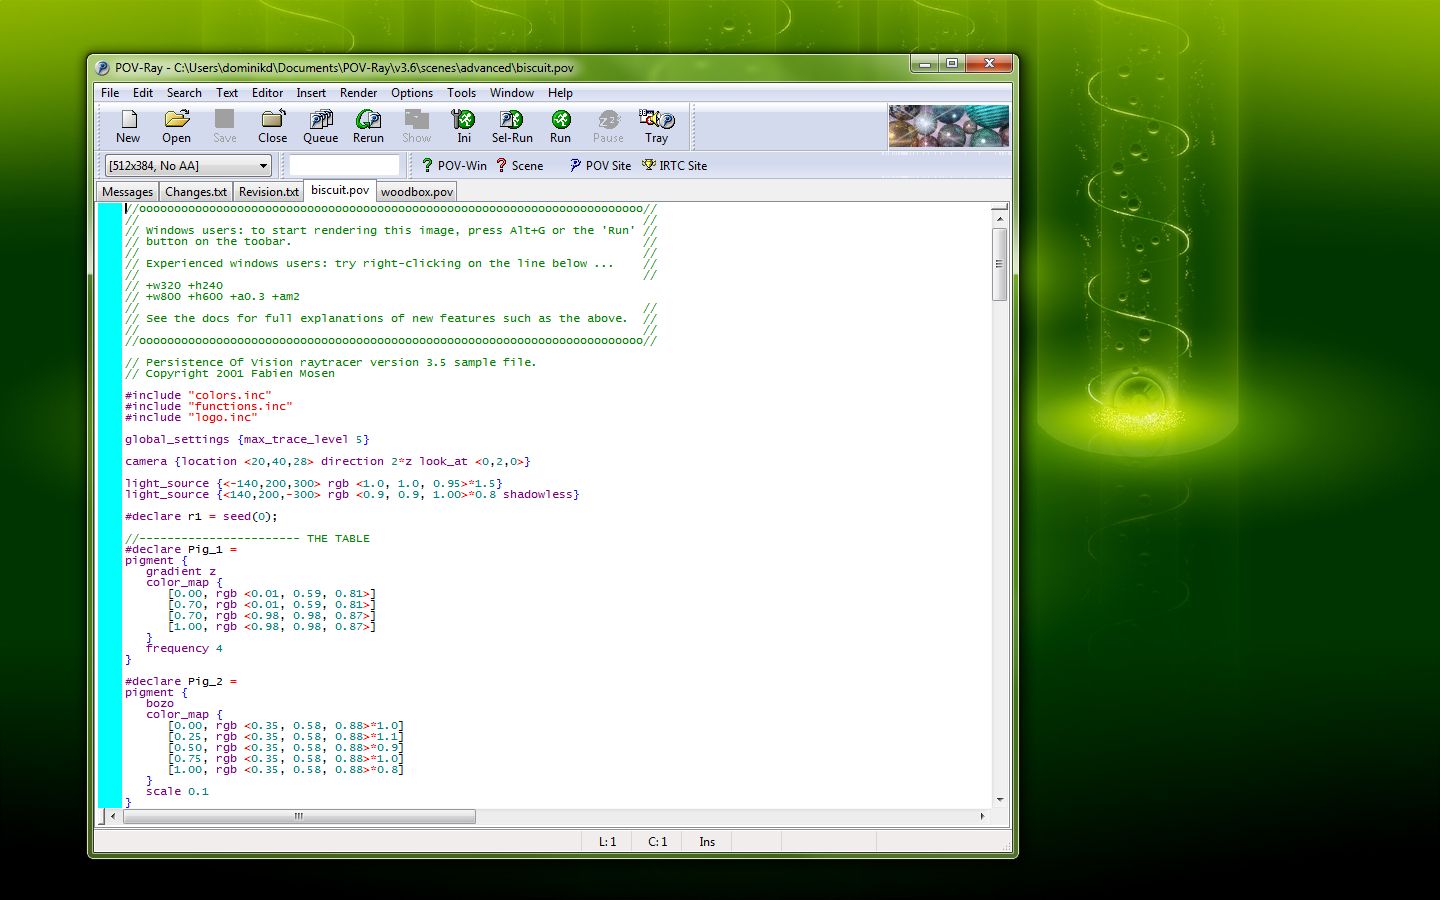
Task: Open the Insert menu
Action: [x=311, y=92]
